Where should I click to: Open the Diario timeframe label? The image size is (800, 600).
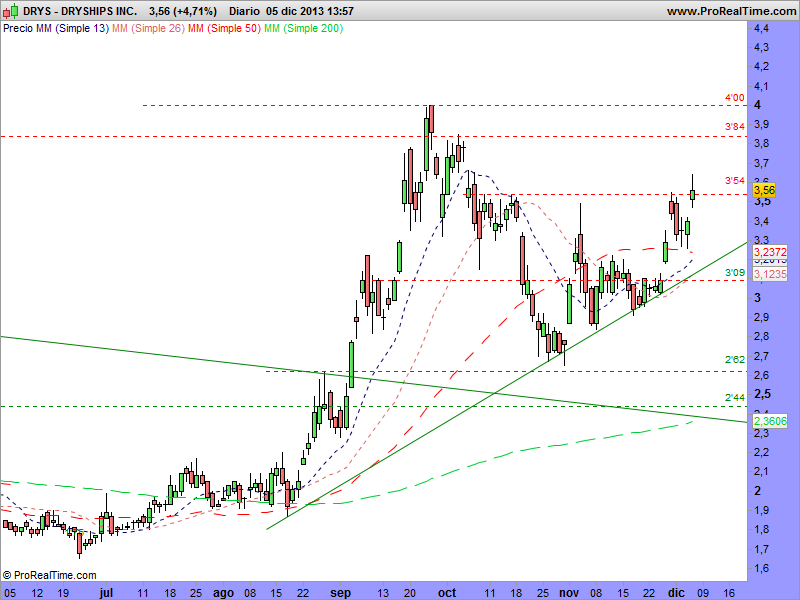(x=244, y=11)
